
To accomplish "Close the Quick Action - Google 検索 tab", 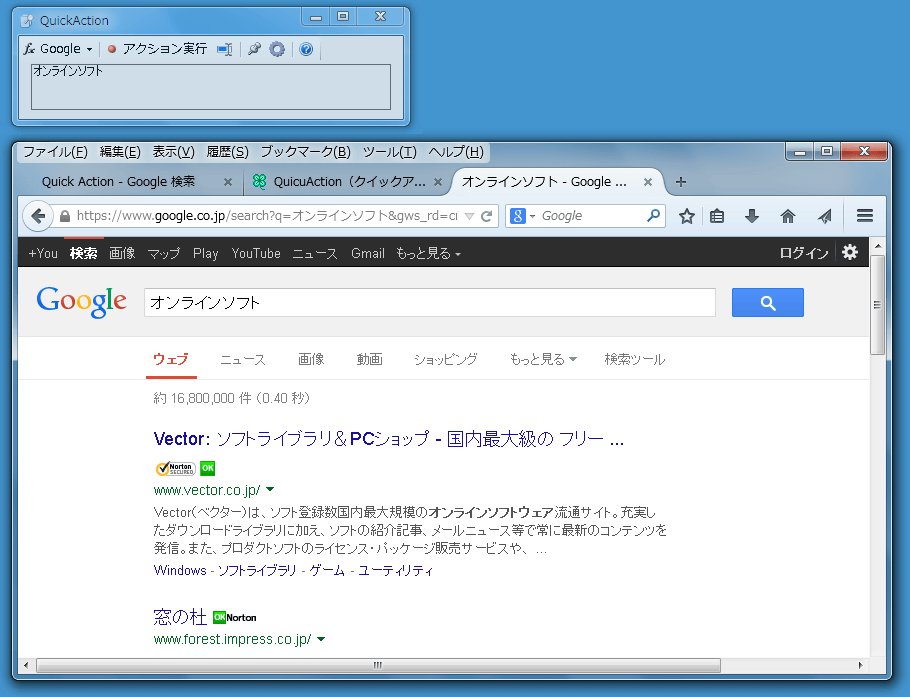I will pos(228,182).
